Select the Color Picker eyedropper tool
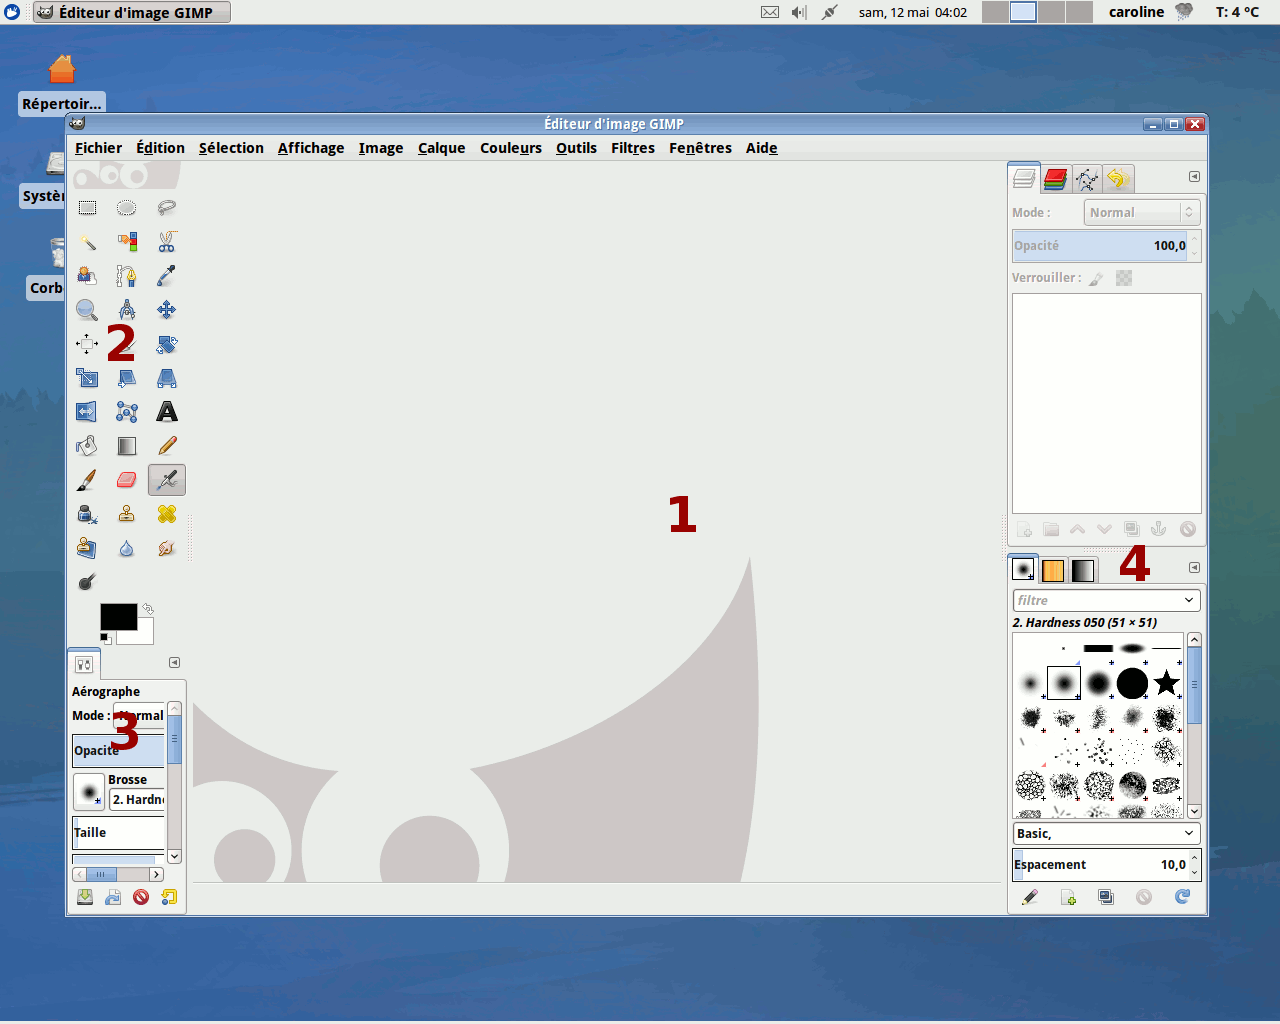The width and height of the screenshot is (1280, 1024). [167, 276]
